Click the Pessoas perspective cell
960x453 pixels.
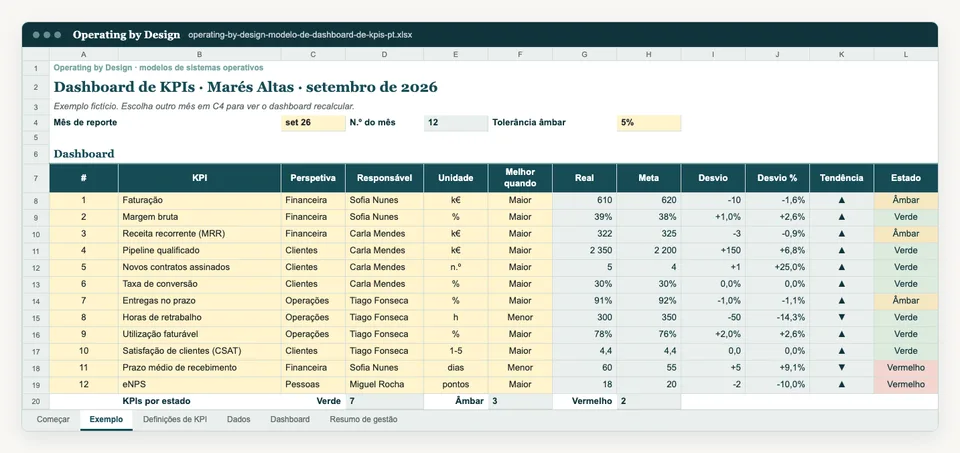click(313, 384)
